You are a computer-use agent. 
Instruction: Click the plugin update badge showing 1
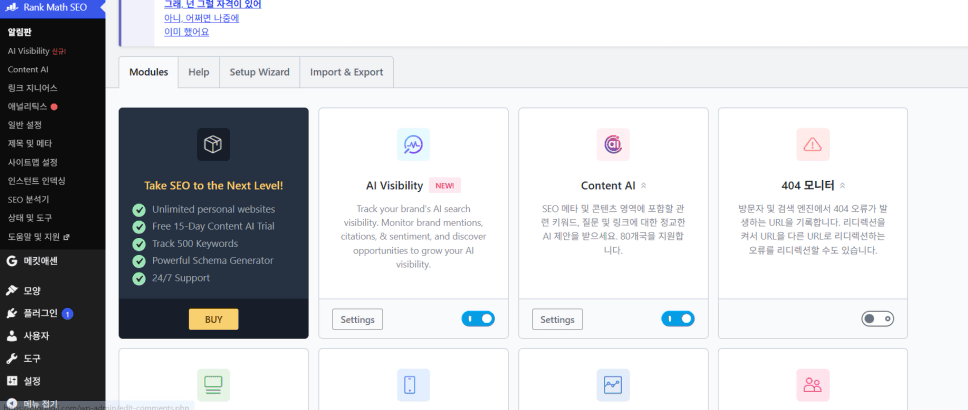67,314
